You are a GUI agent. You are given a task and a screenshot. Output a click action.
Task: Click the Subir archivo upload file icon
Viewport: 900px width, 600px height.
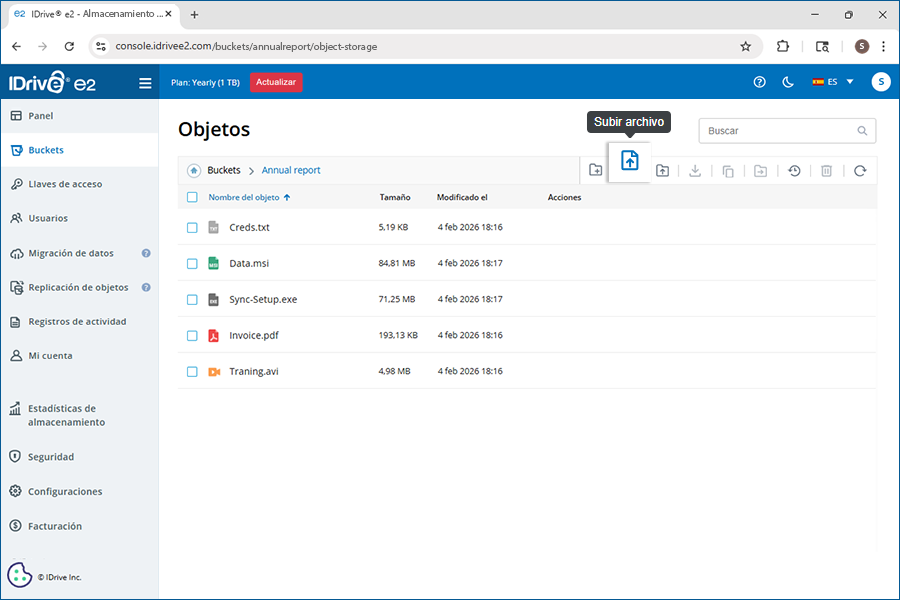(629, 160)
